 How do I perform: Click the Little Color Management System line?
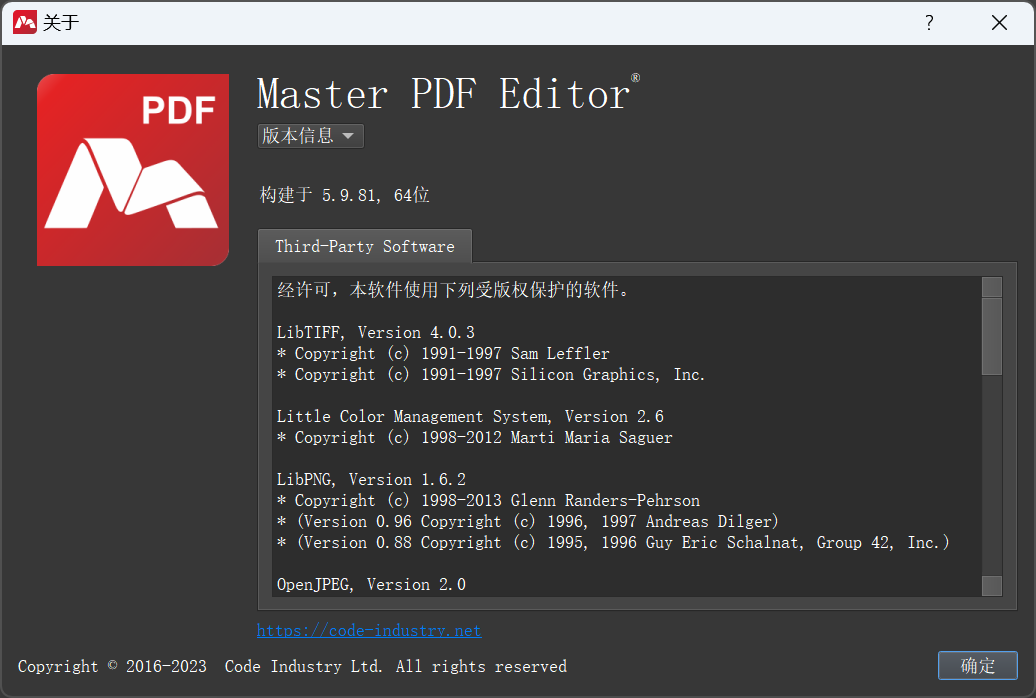470,416
